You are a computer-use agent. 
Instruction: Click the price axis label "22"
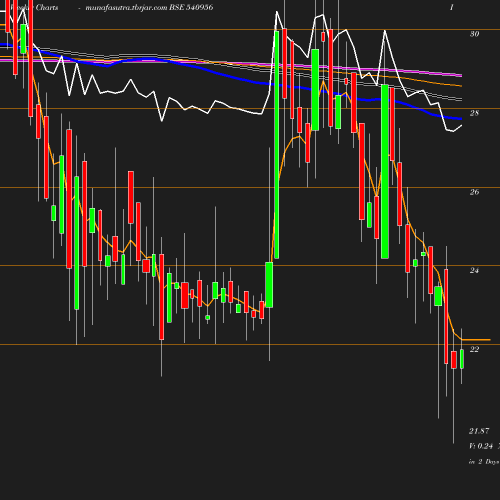pos(474,349)
